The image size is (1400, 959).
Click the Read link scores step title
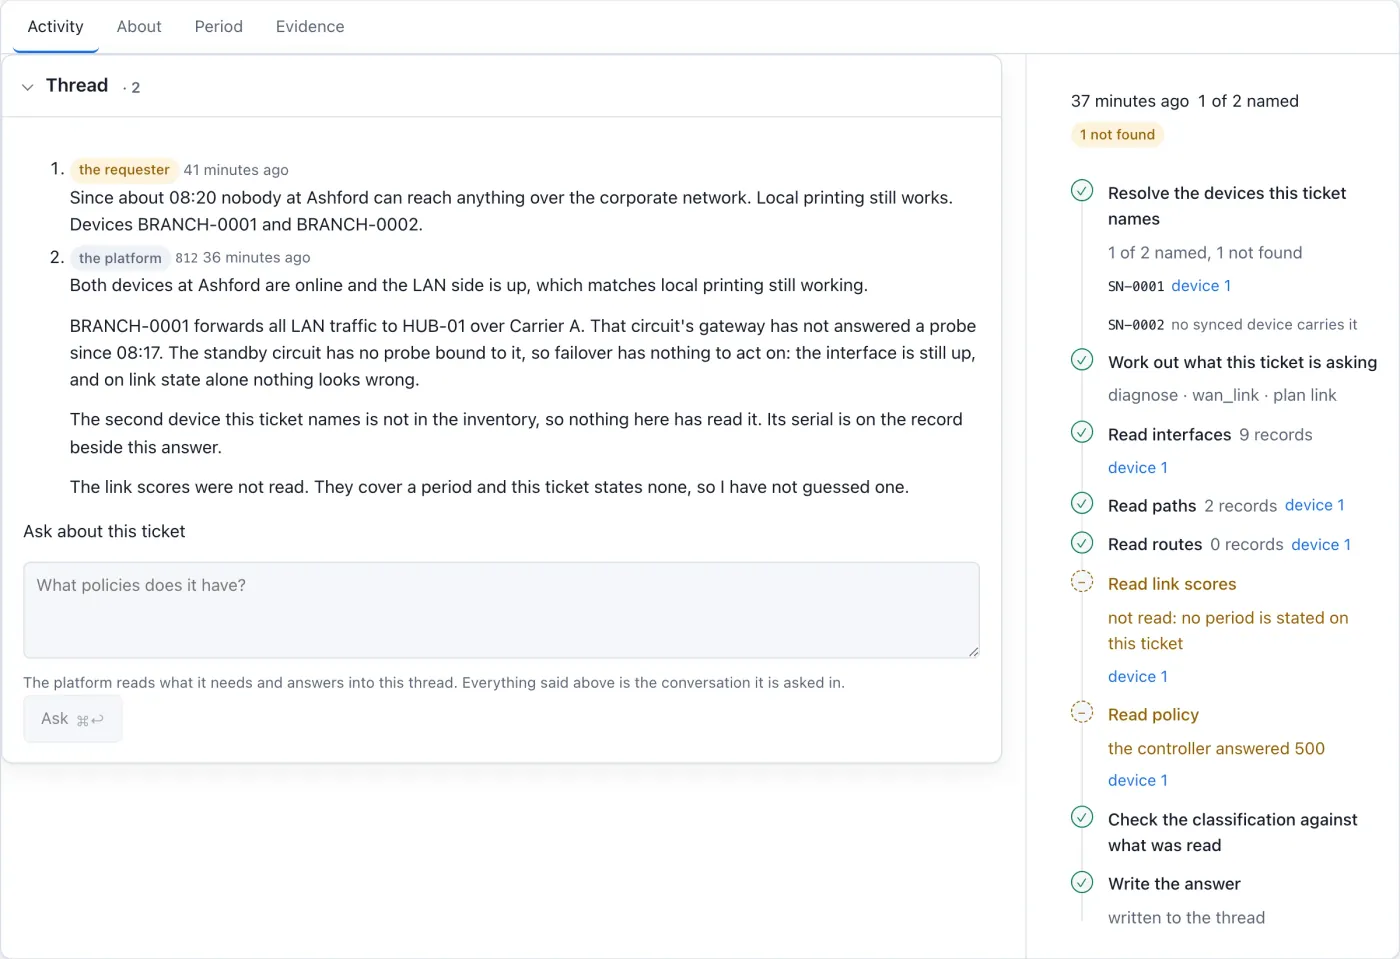pyautogui.click(x=1172, y=584)
